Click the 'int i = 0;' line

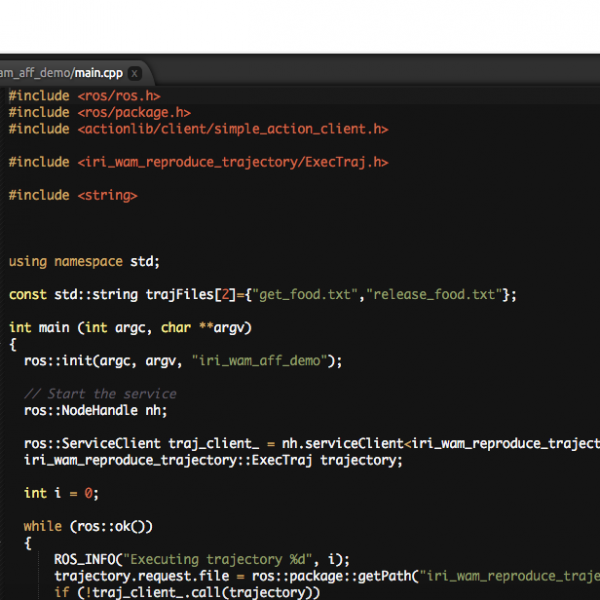click(x=61, y=493)
